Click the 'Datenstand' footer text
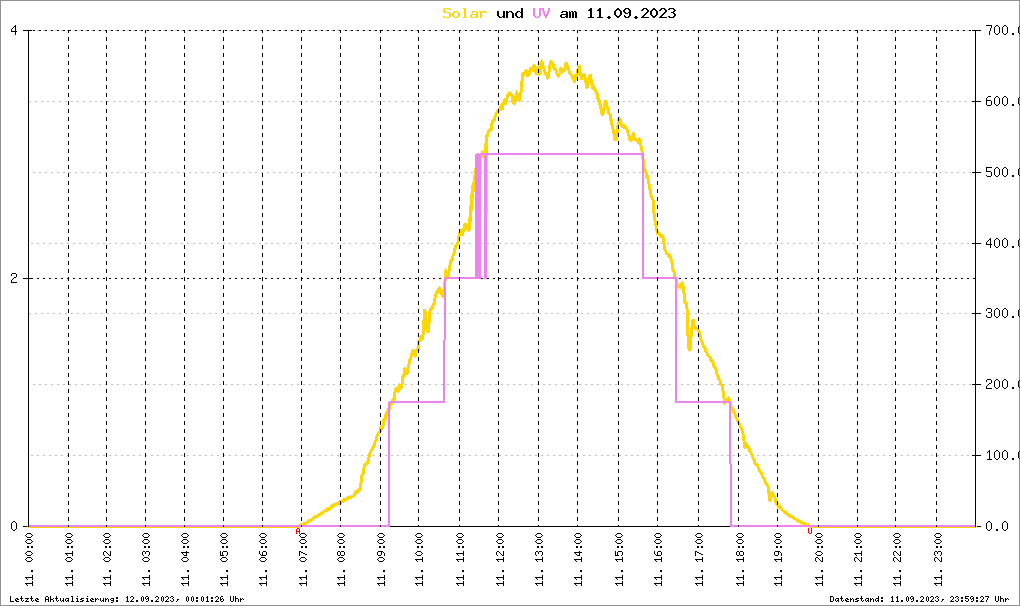The width and height of the screenshot is (1020, 606). [x=919, y=599]
